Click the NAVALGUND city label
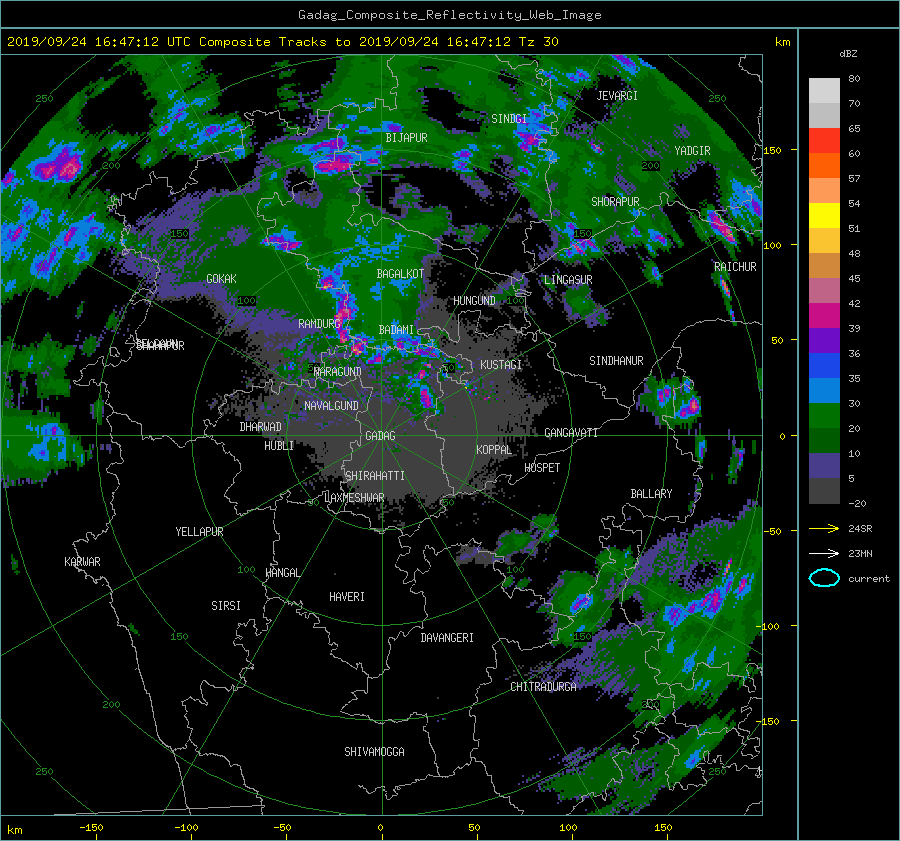 tap(331, 405)
